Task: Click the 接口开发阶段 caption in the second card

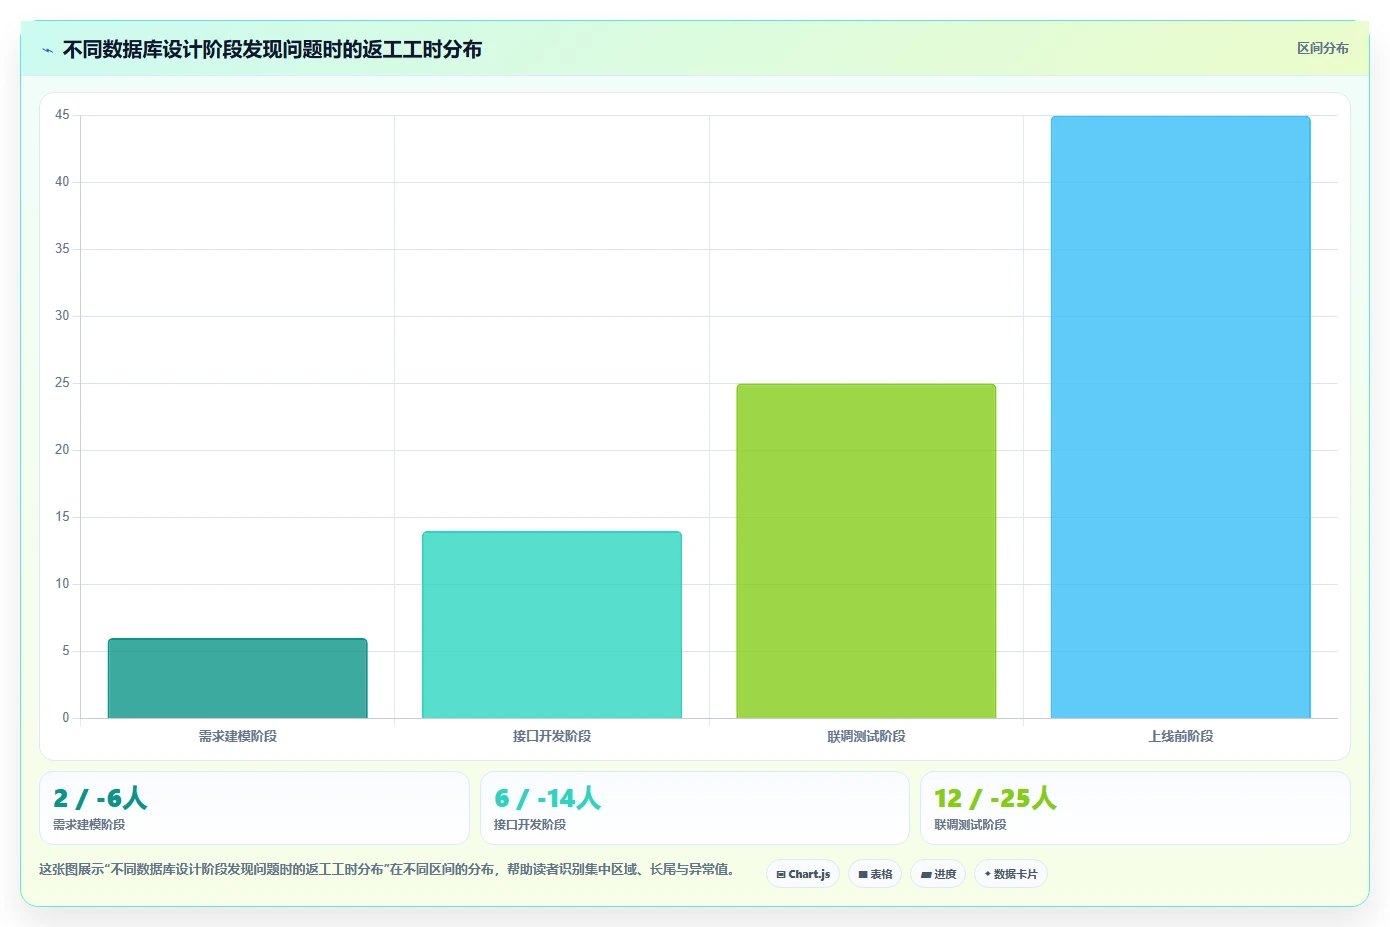Action: [x=530, y=825]
